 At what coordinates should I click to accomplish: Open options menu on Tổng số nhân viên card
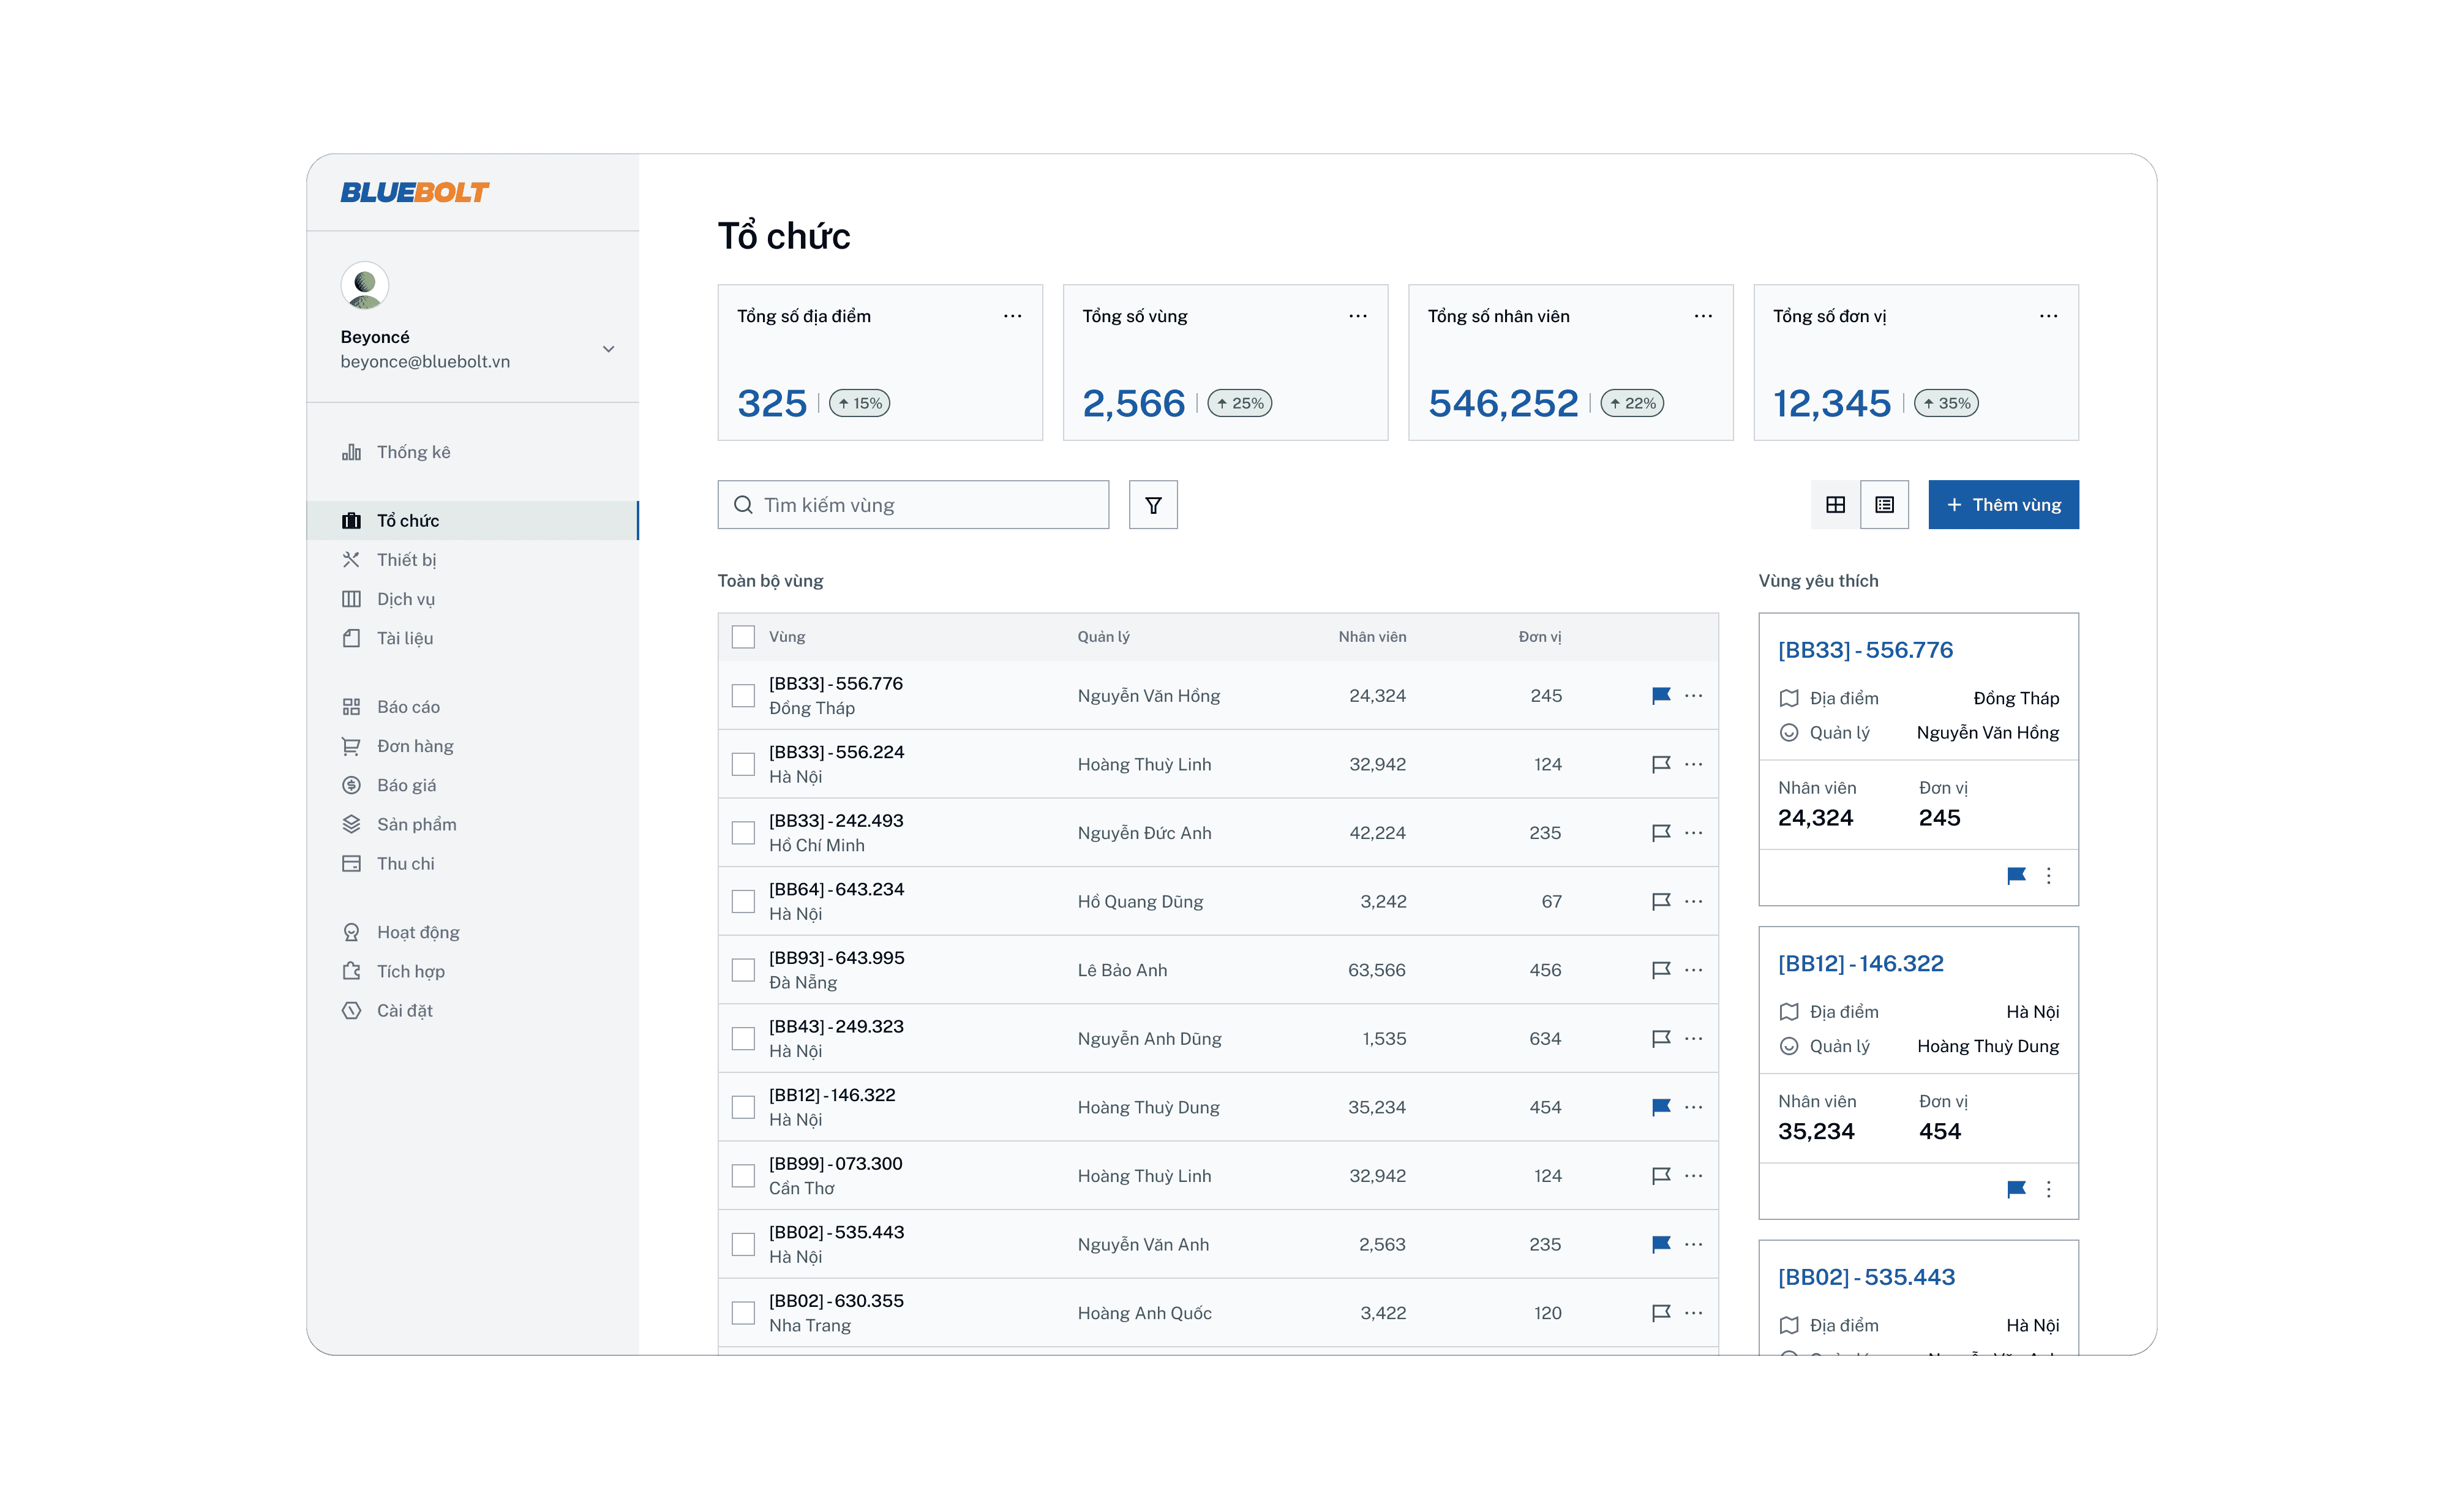(1703, 316)
